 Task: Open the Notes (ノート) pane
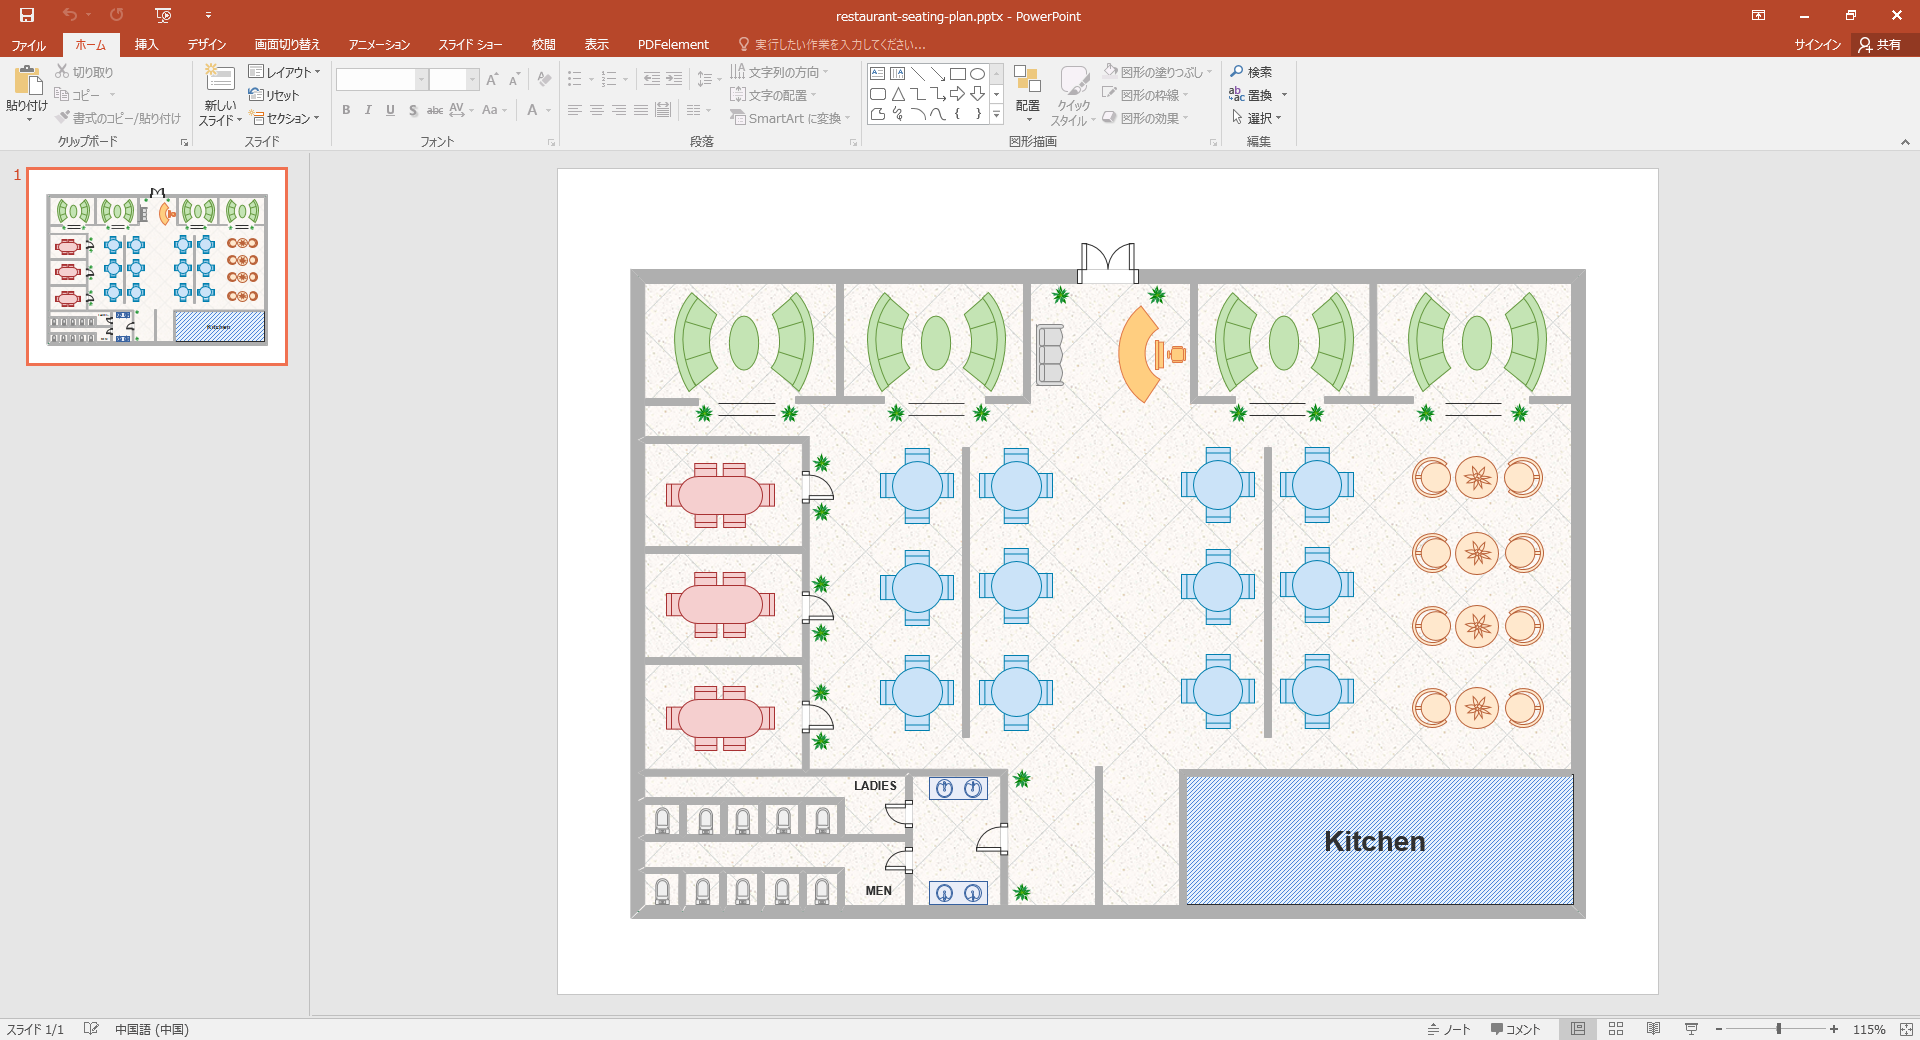point(1449,1029)
